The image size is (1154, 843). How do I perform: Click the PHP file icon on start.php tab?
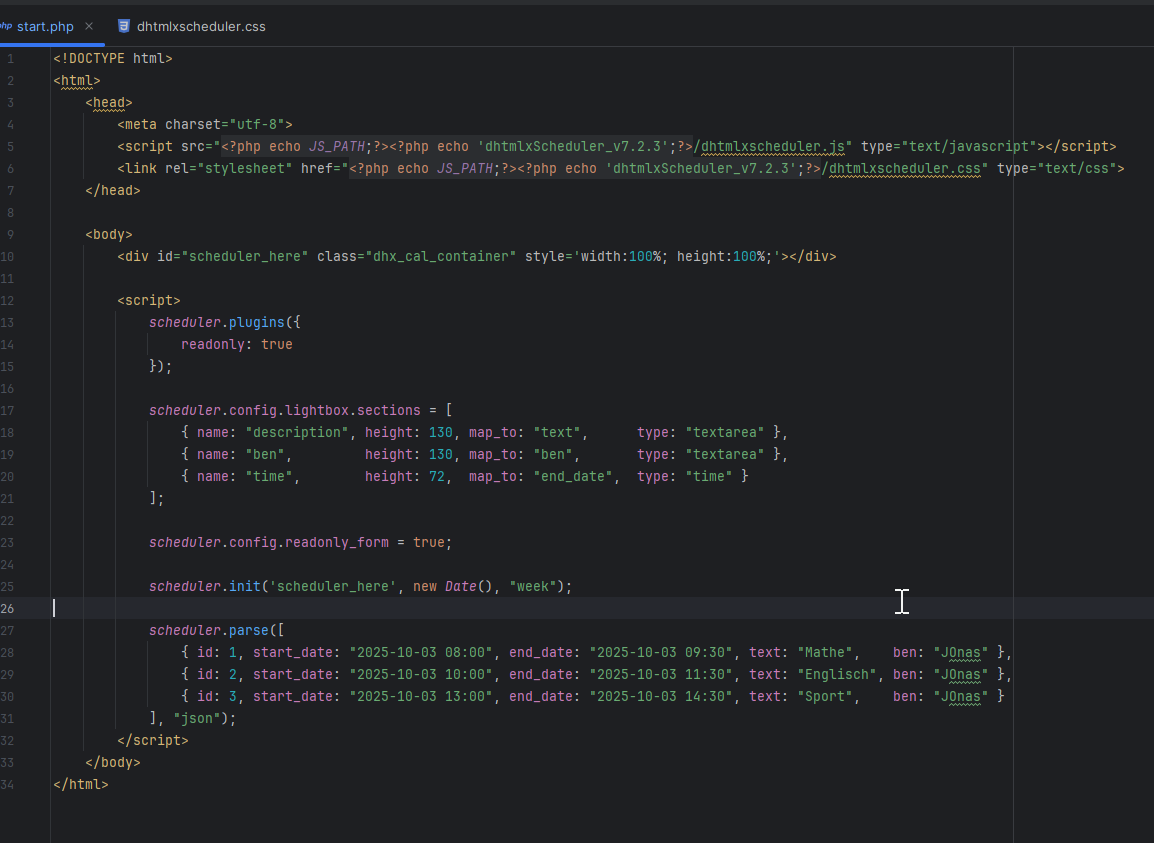pos(6,26)
